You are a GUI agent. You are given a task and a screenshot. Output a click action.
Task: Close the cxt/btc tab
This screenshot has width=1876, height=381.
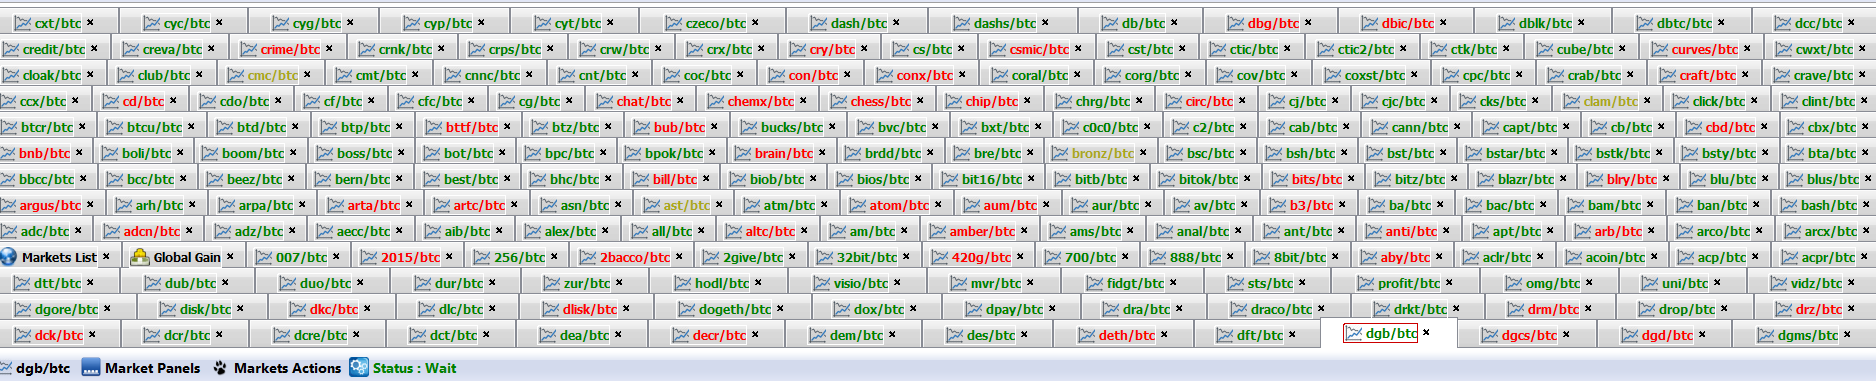(90, 23)
